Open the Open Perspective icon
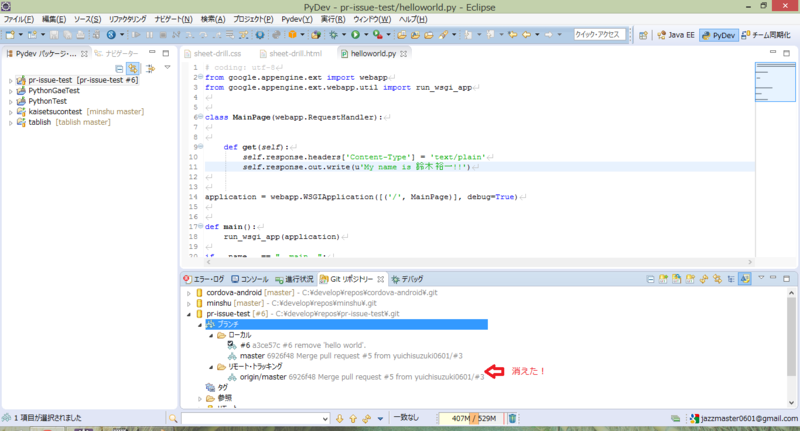Image resolution: width=800 pixels, height=431 pixels. coord(643,35)
